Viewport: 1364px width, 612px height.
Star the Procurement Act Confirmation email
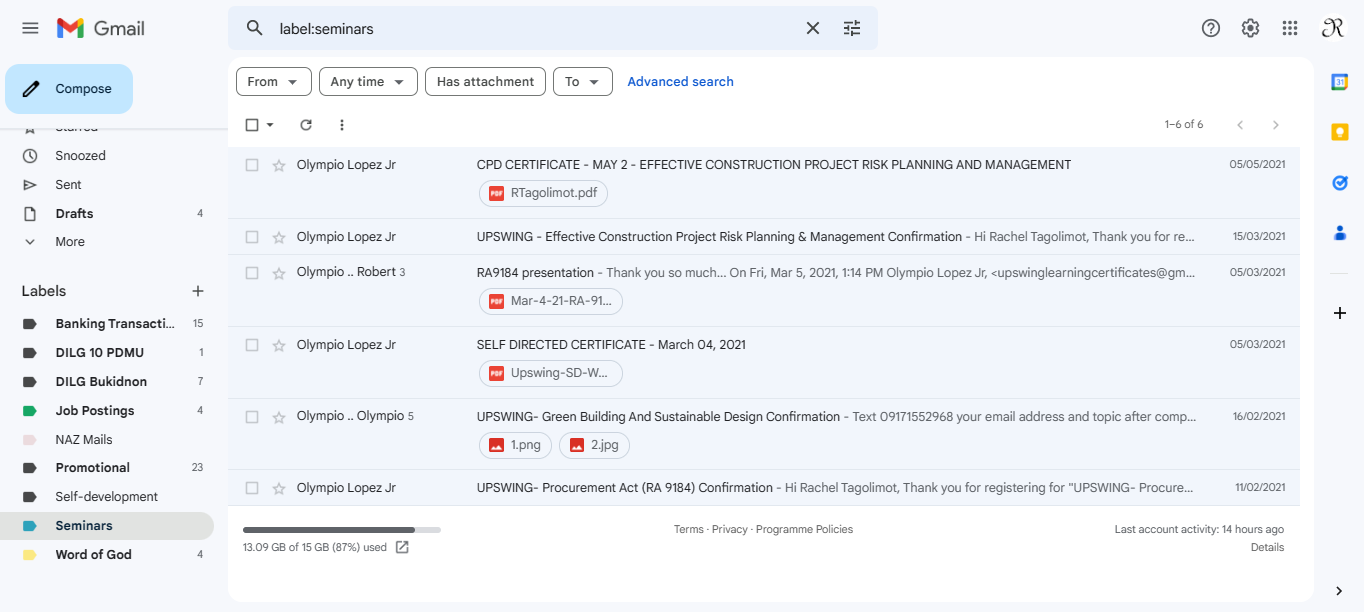click(279, 488)
